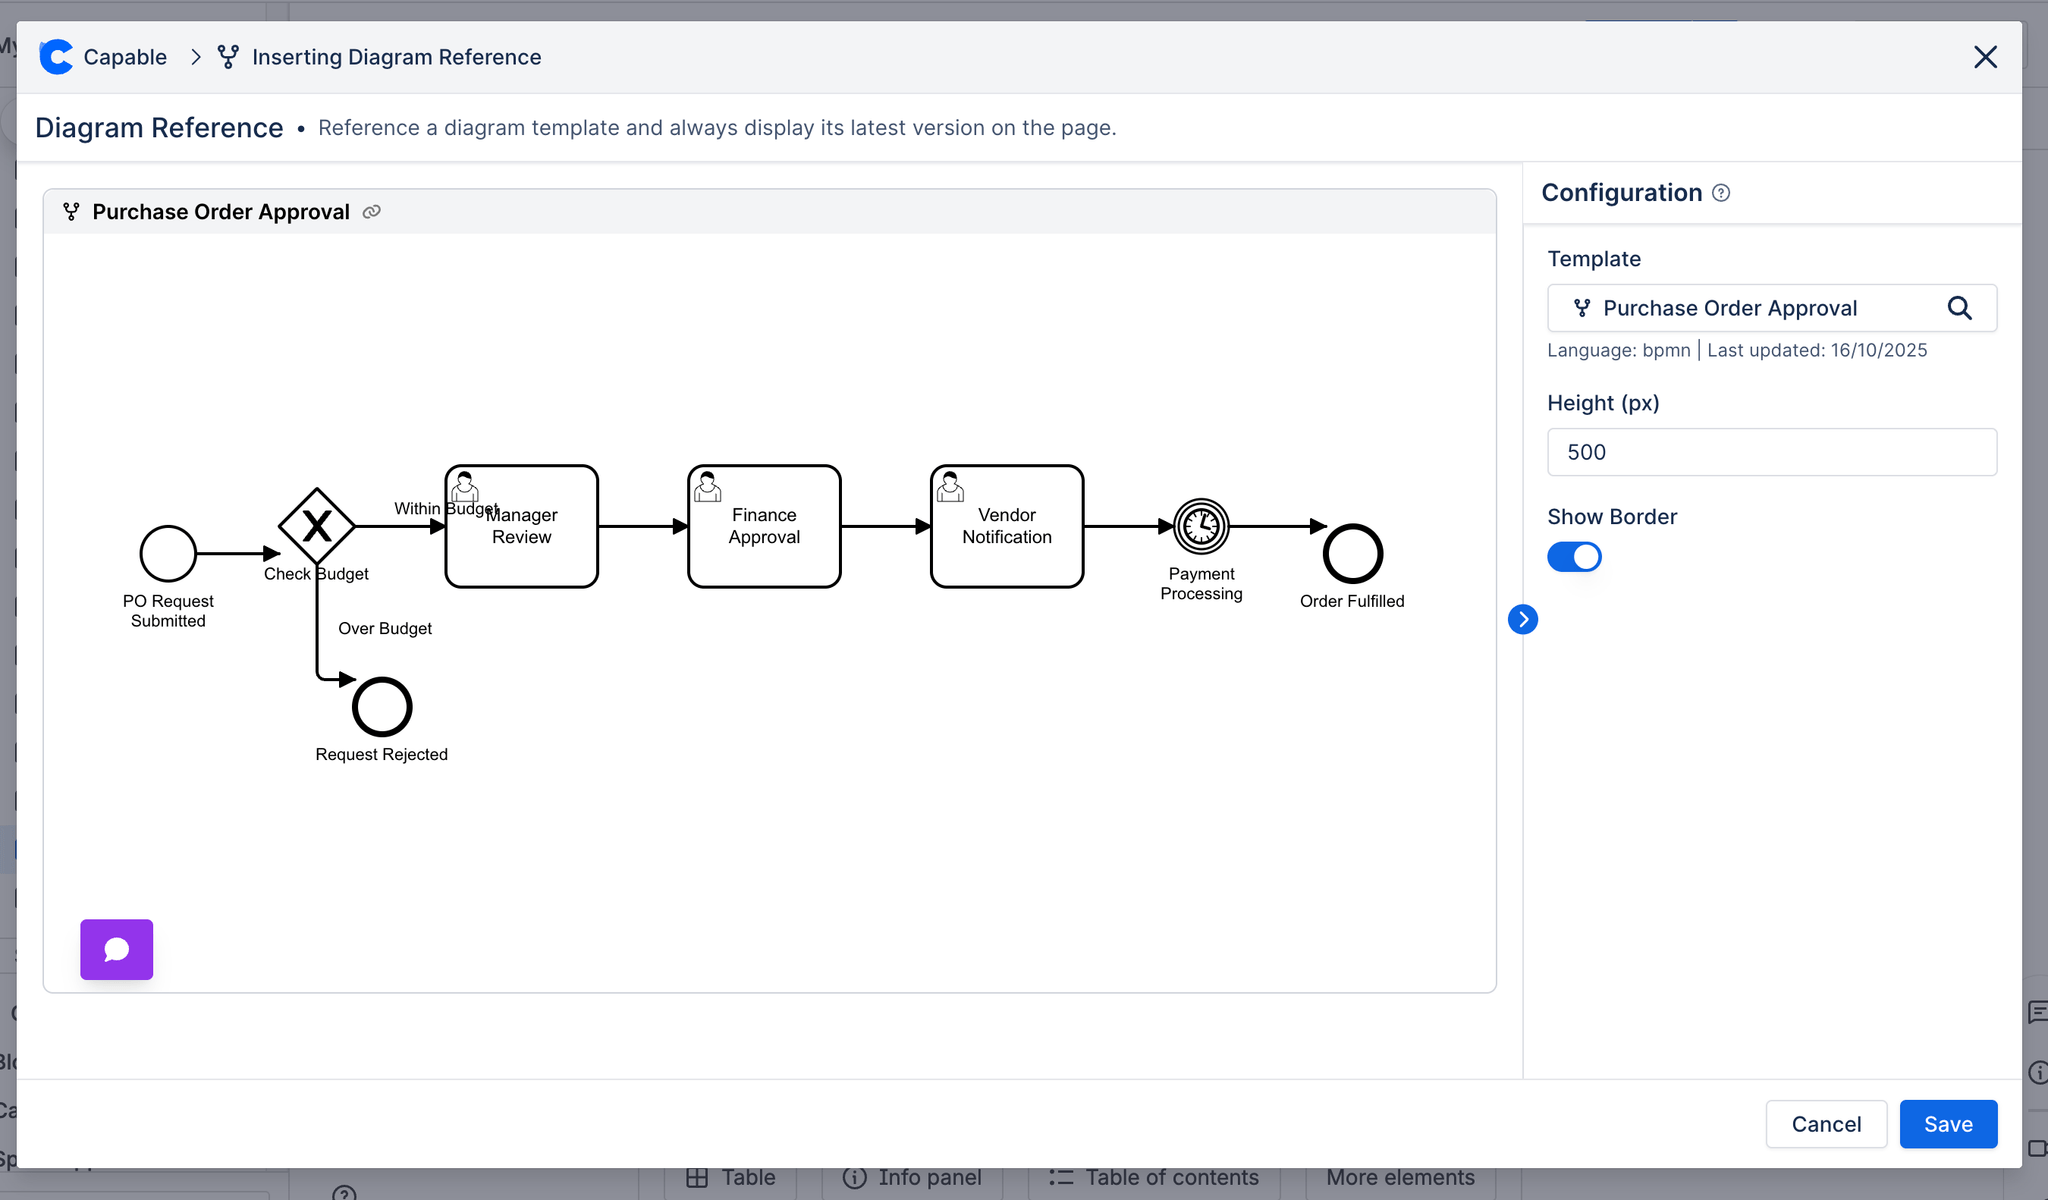2048x1200 pixels.
Task: Click the Height (px) input field
Action: [1771, 452]
